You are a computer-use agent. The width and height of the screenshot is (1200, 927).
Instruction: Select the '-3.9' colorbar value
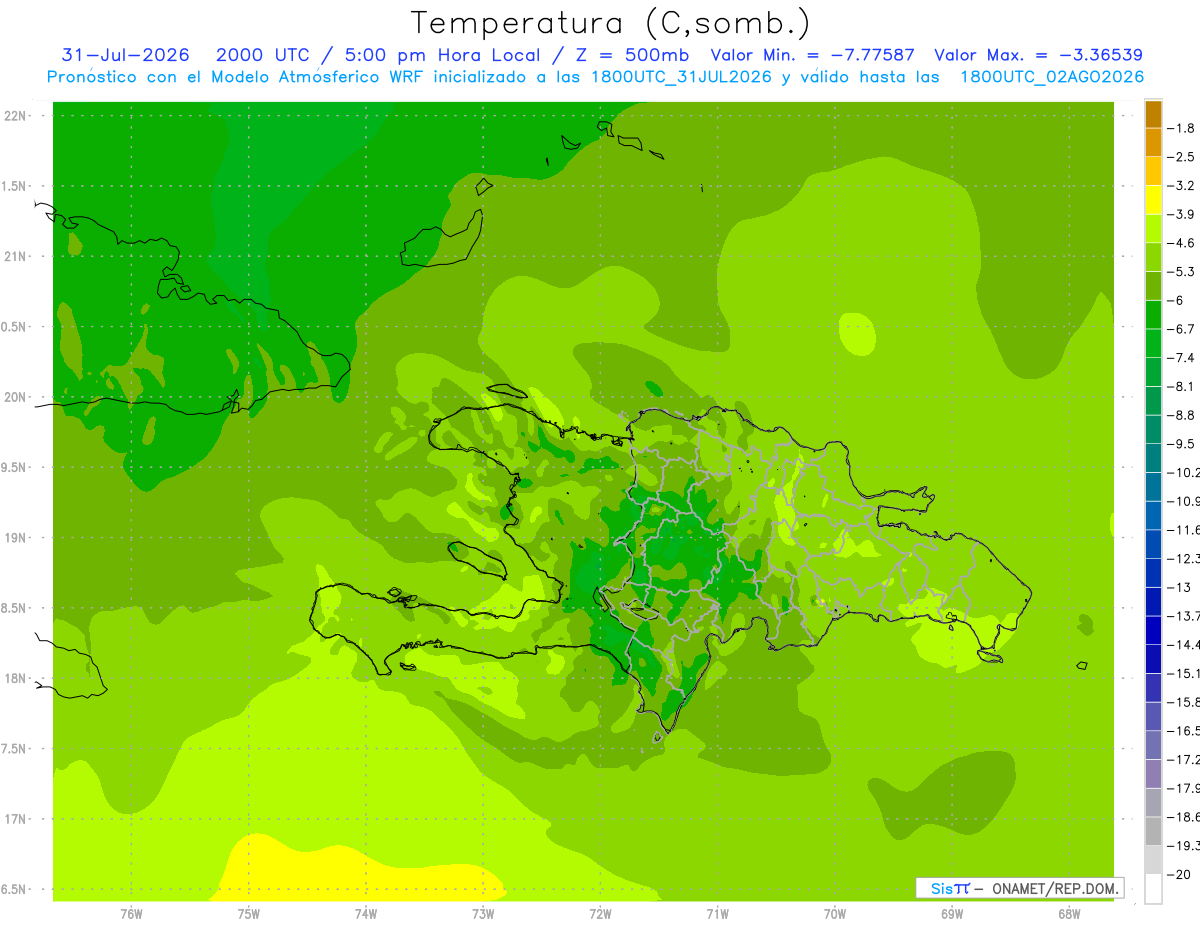pyautogui.click(x=1181, y=214)
